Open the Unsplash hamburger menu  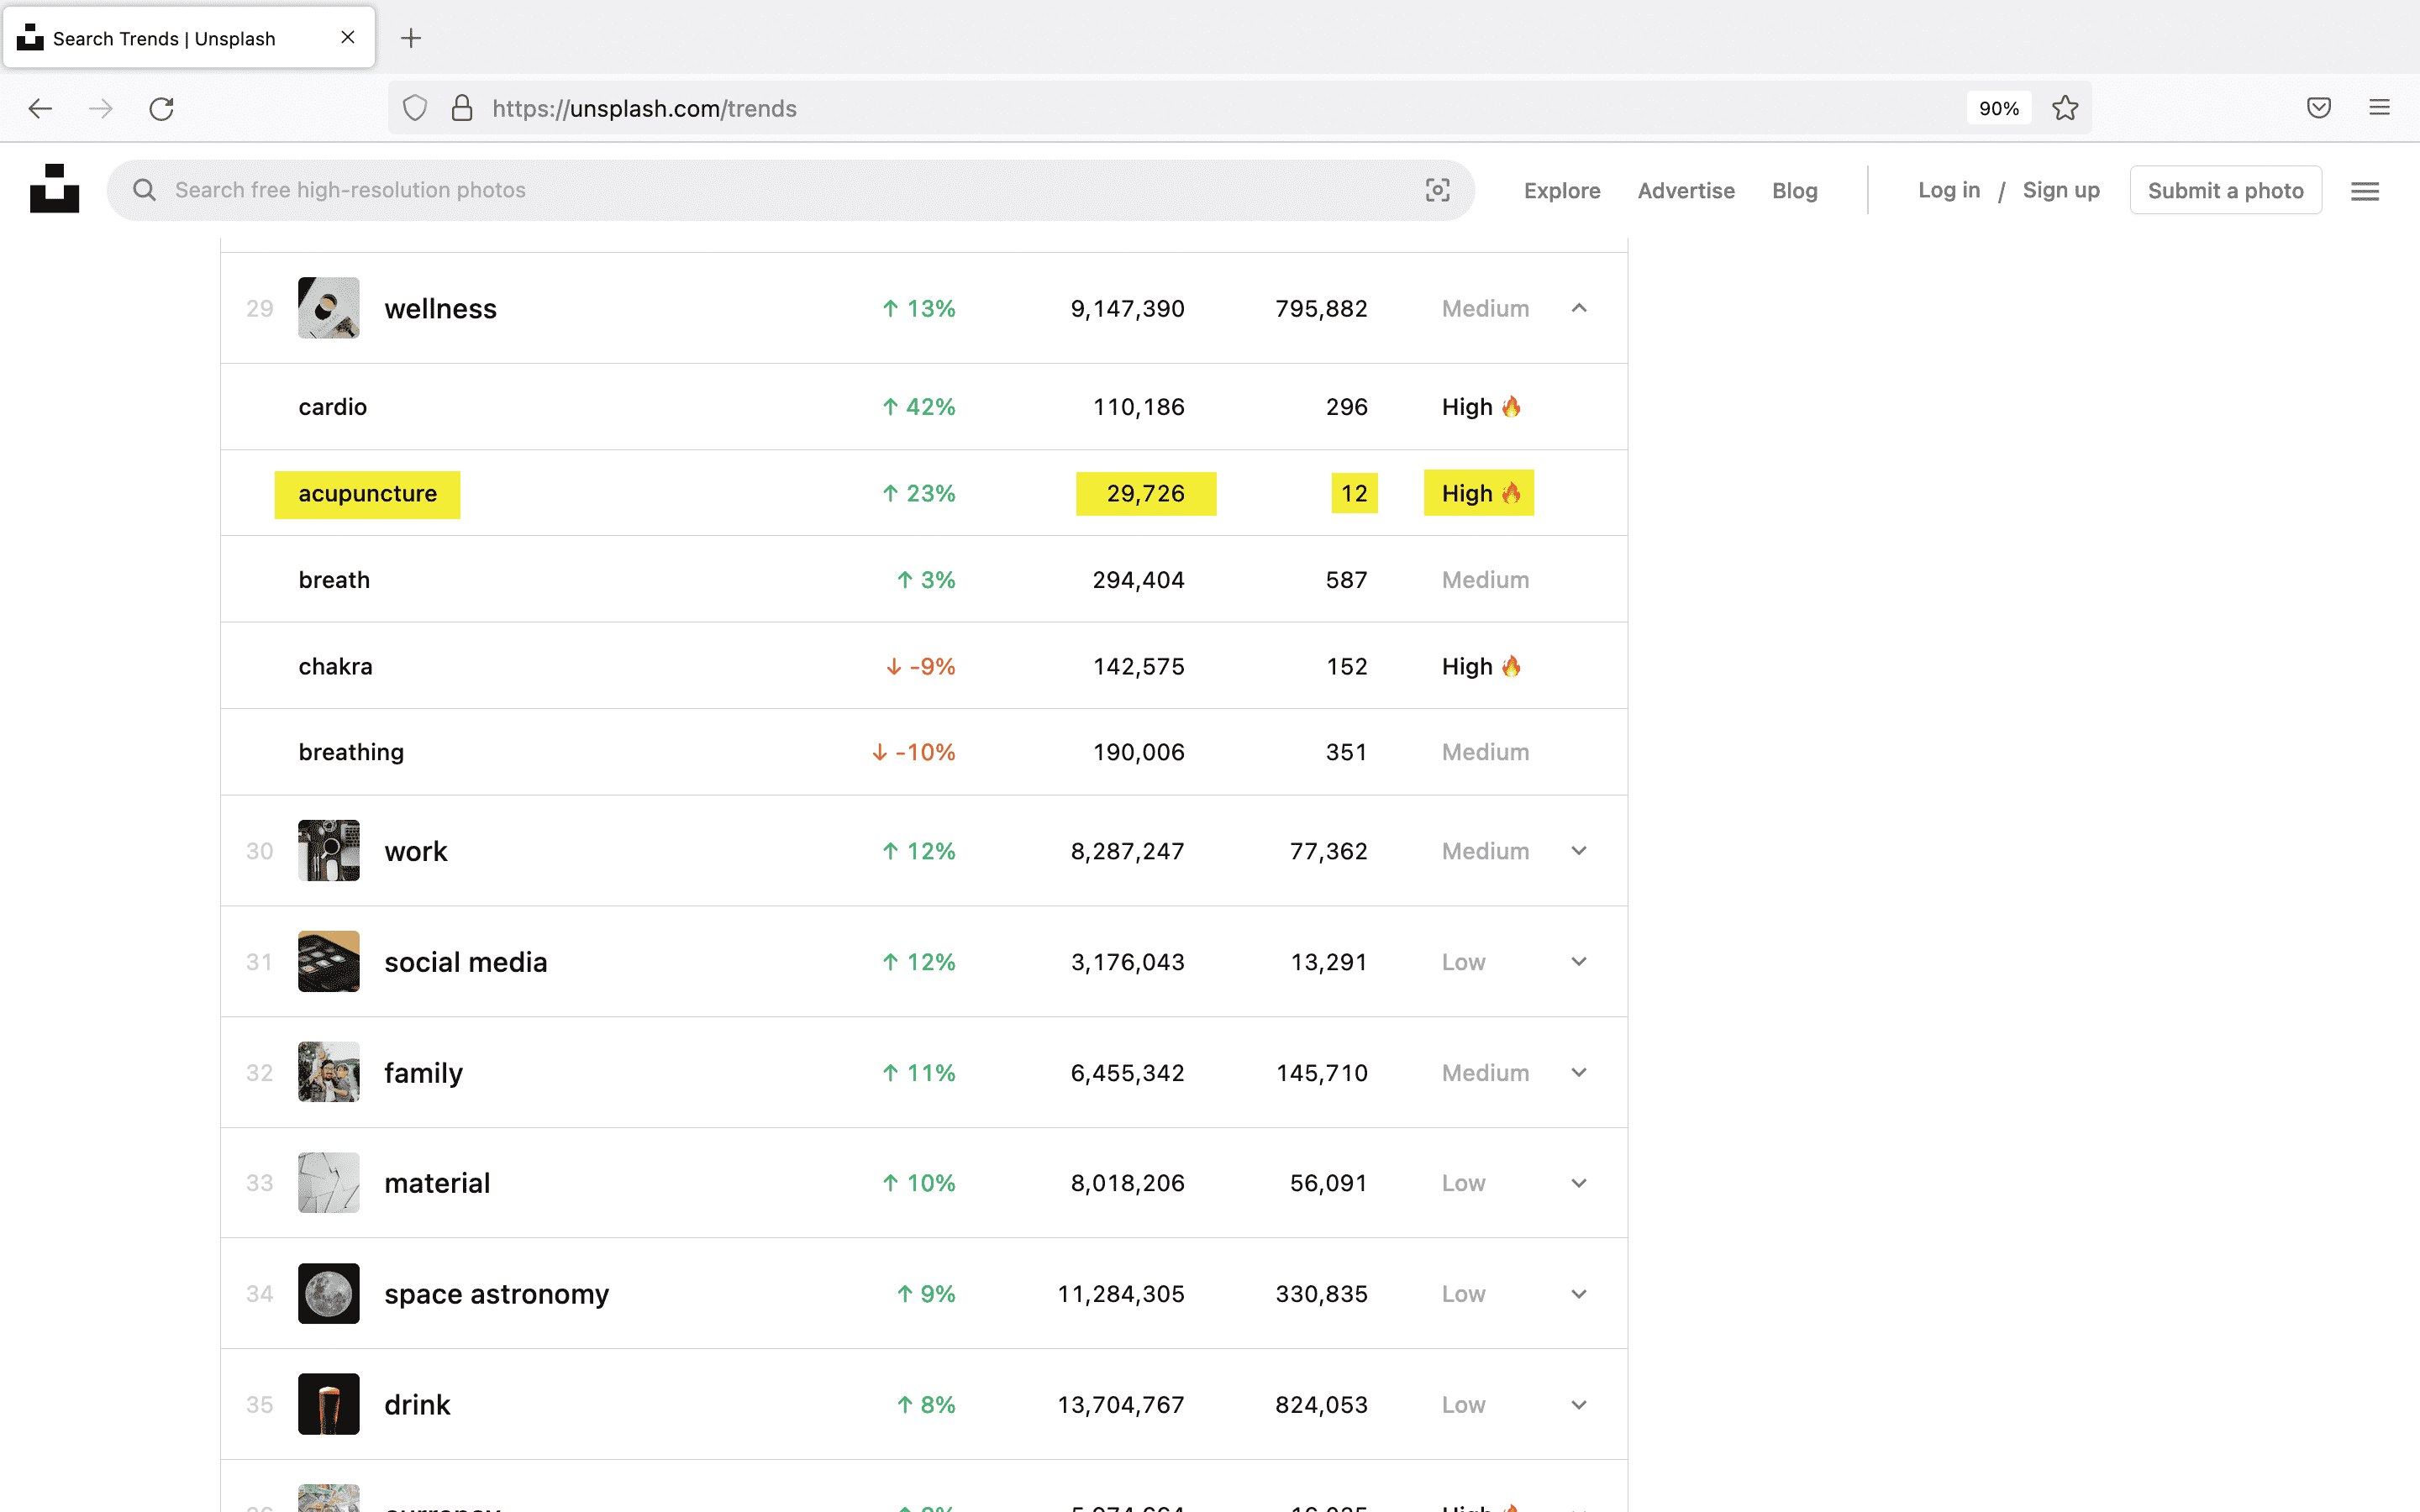(2364, 191)
